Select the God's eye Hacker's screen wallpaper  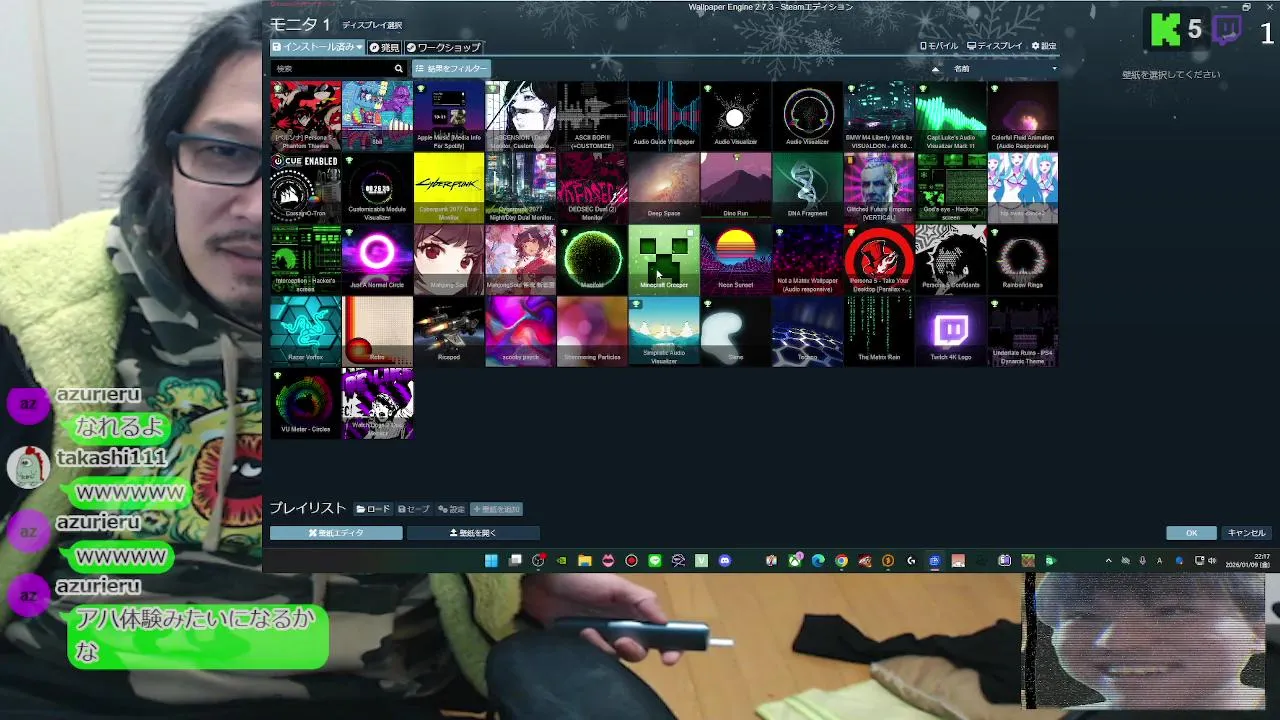pyautogui.click(x=951, y=187)
